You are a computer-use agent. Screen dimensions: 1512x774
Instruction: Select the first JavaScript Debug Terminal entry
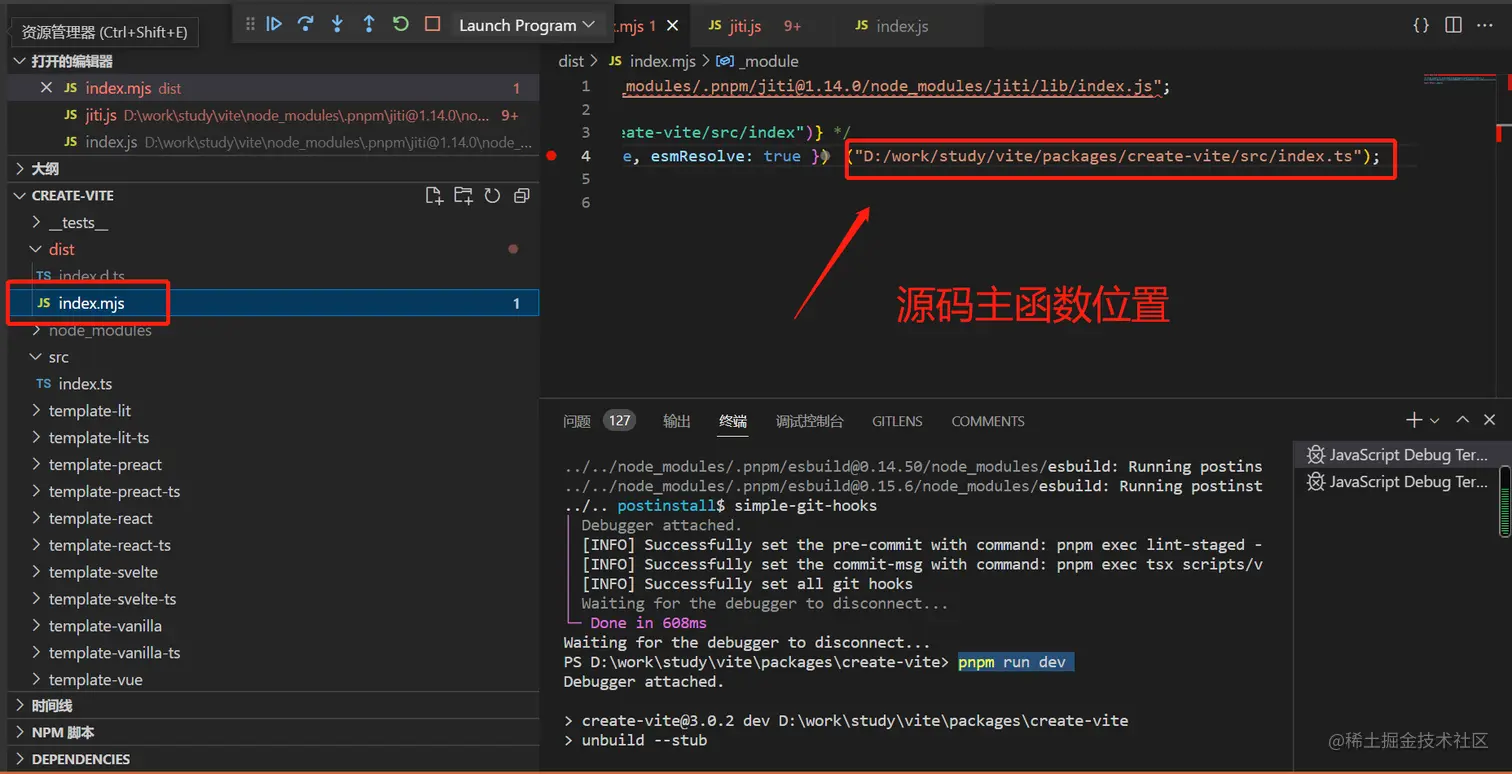coord(1396,455)
